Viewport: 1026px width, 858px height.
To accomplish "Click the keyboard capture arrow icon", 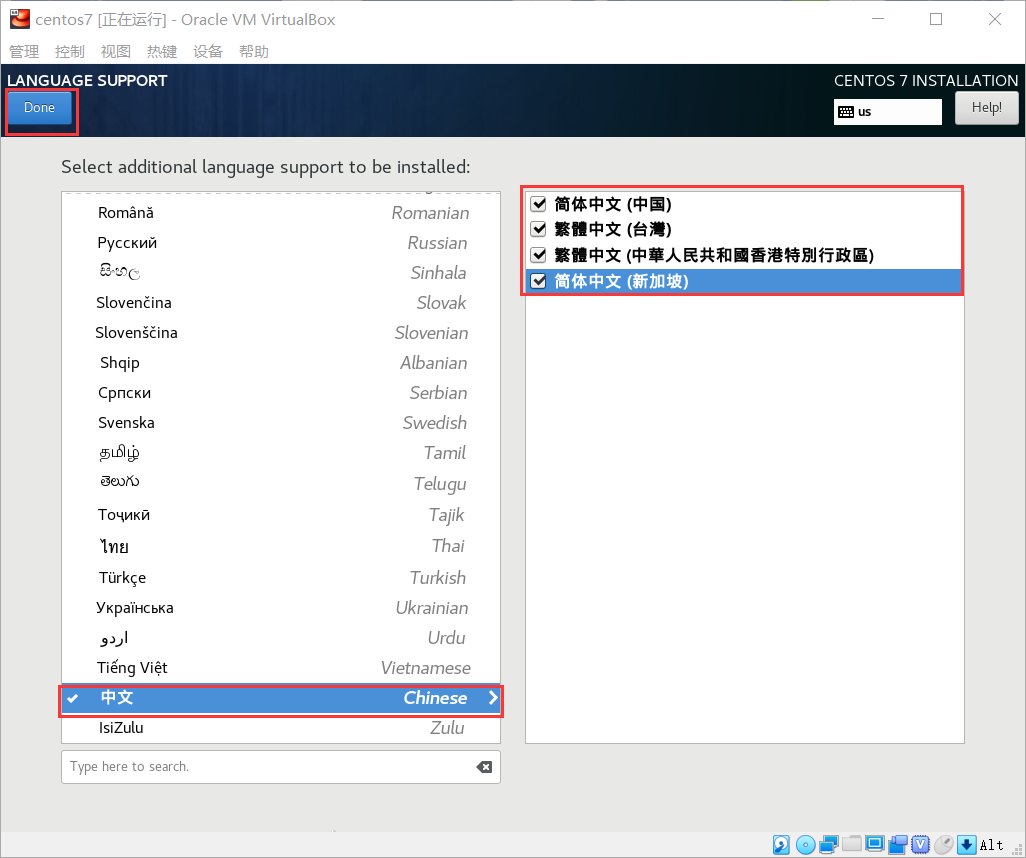I will coord(966,844).
